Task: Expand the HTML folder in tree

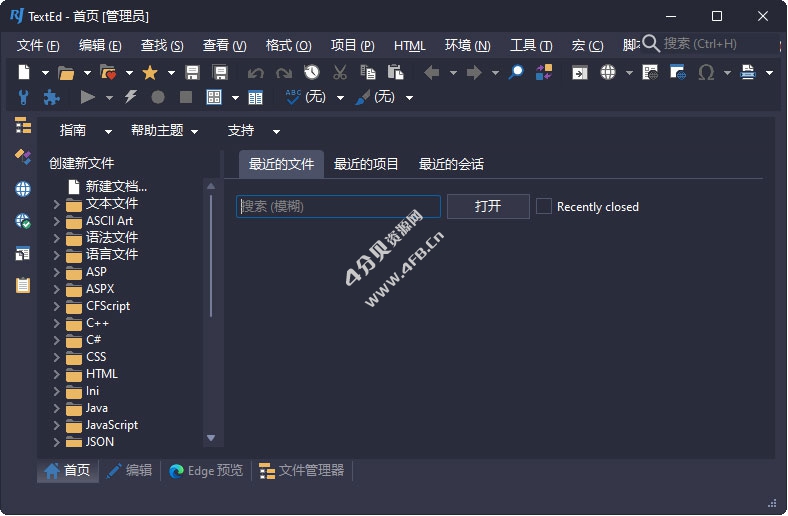Action: (x=56, y=374)
